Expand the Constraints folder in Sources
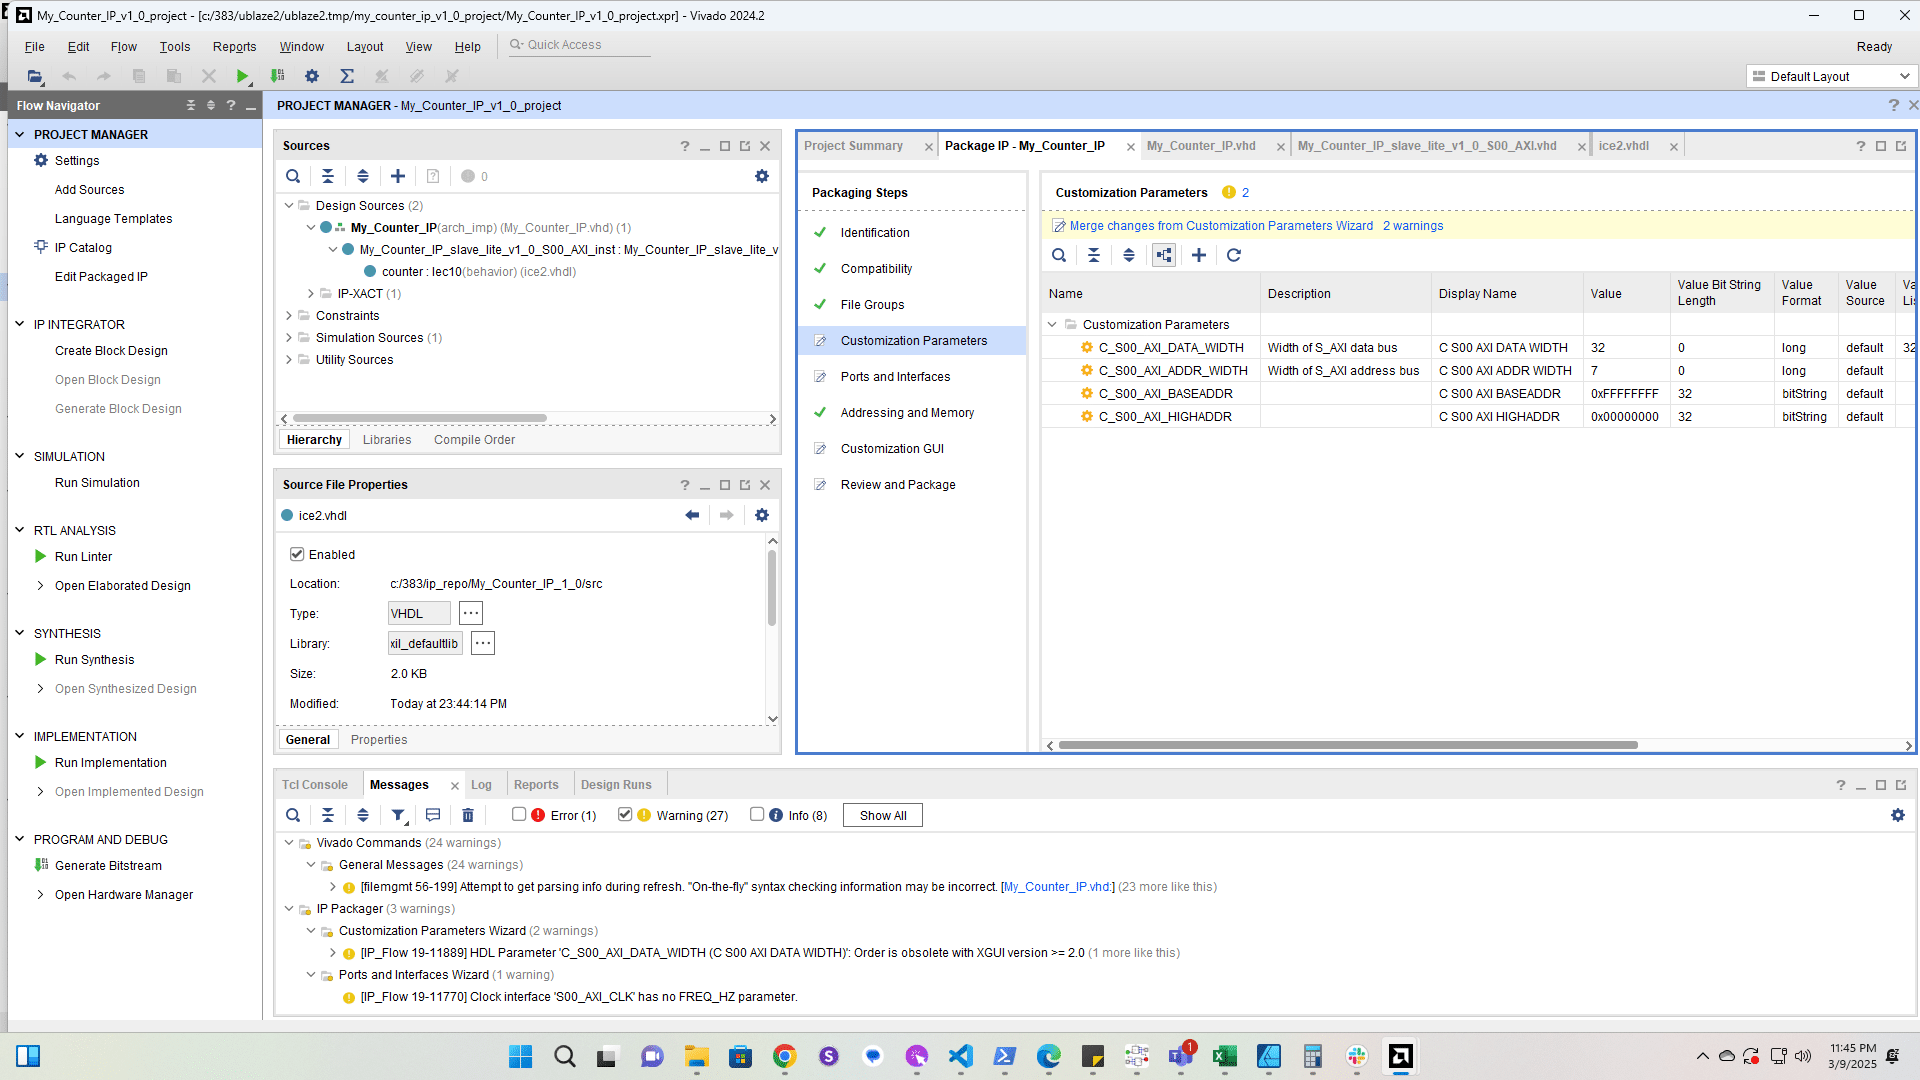This screenshot has height=1080, width=1920. 289,316
